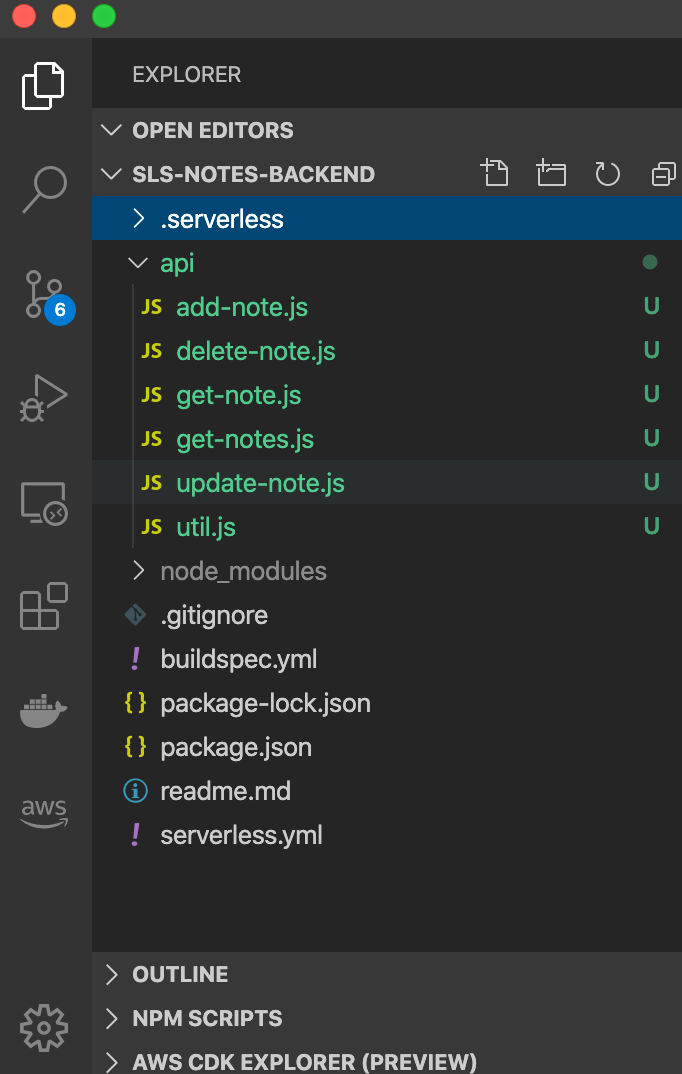682x1074 pixels.
Task: Click untracked U status on util.js
Action: pyautogui.click(x=651, y=526)
